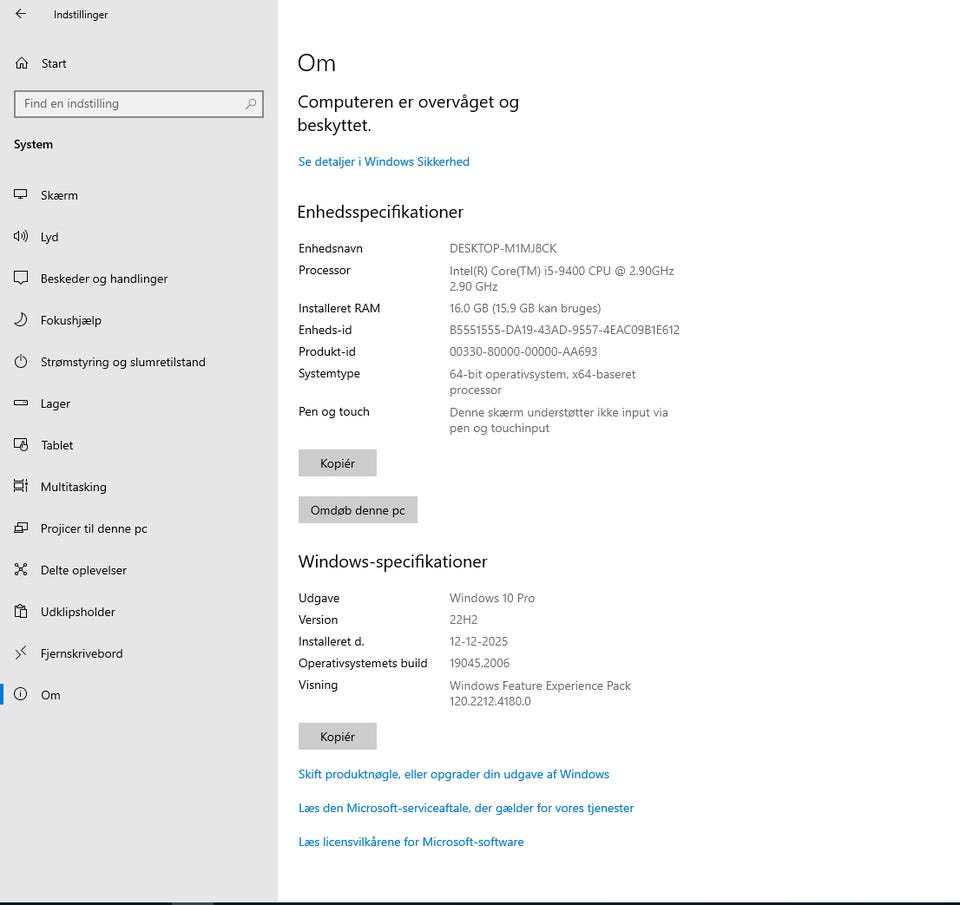Click install date 12-12-2025
Viewport: 960px width, 905px height.
[x=479, y=641]
